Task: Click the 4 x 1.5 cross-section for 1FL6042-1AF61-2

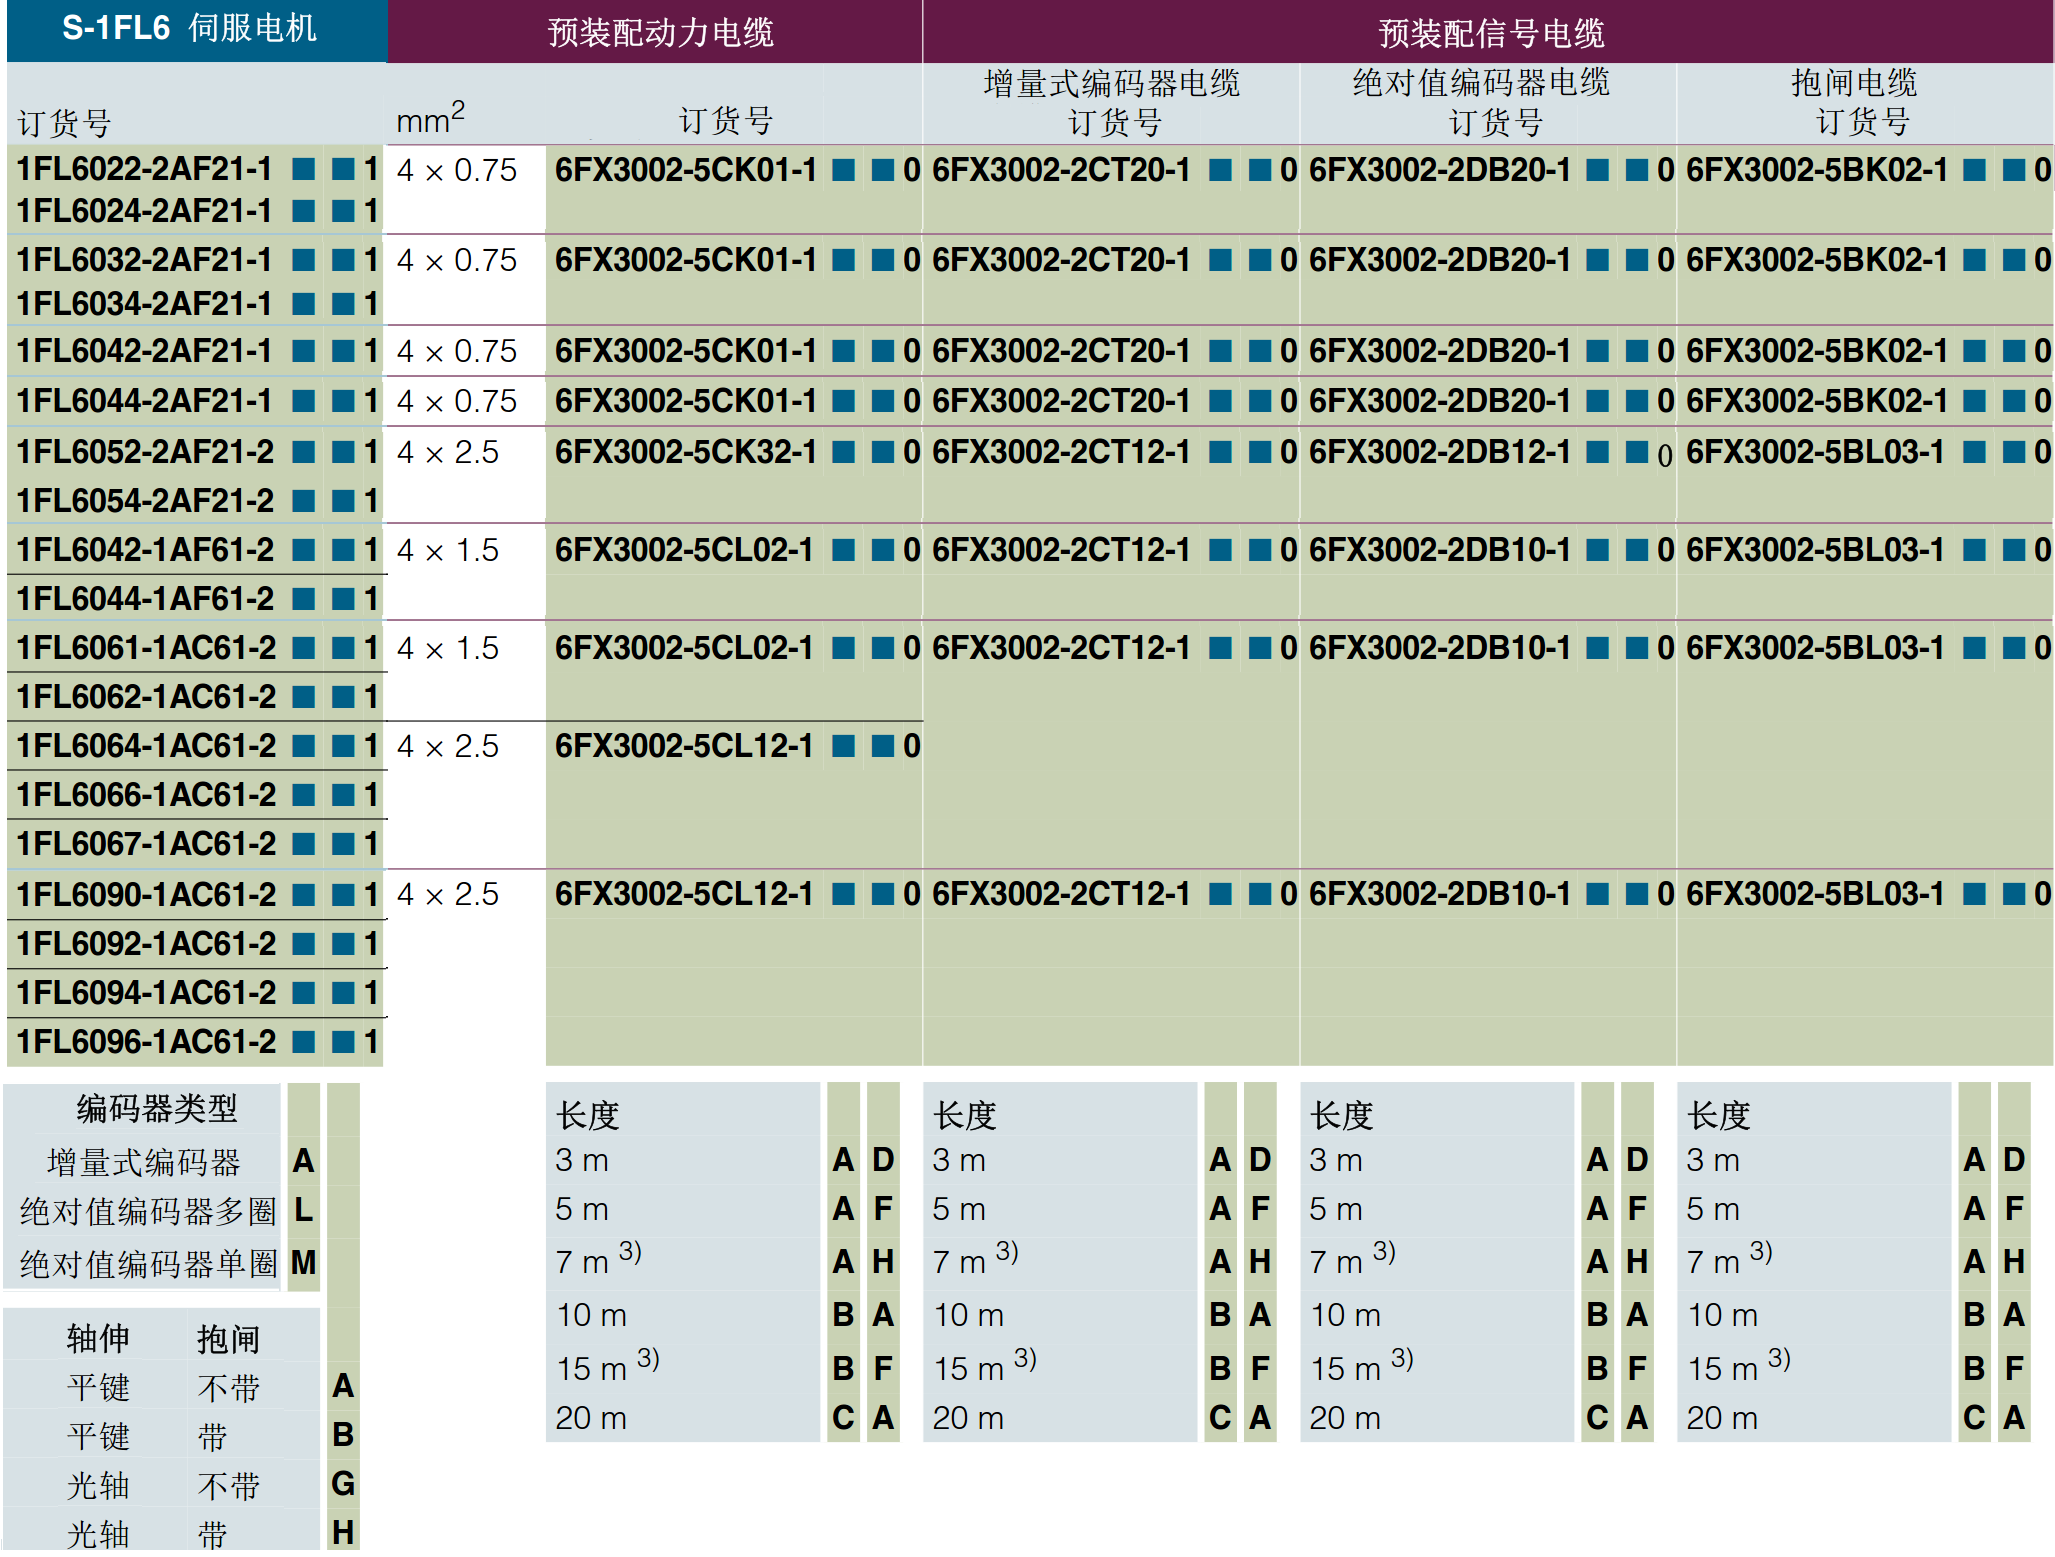Action: point(448,550)
